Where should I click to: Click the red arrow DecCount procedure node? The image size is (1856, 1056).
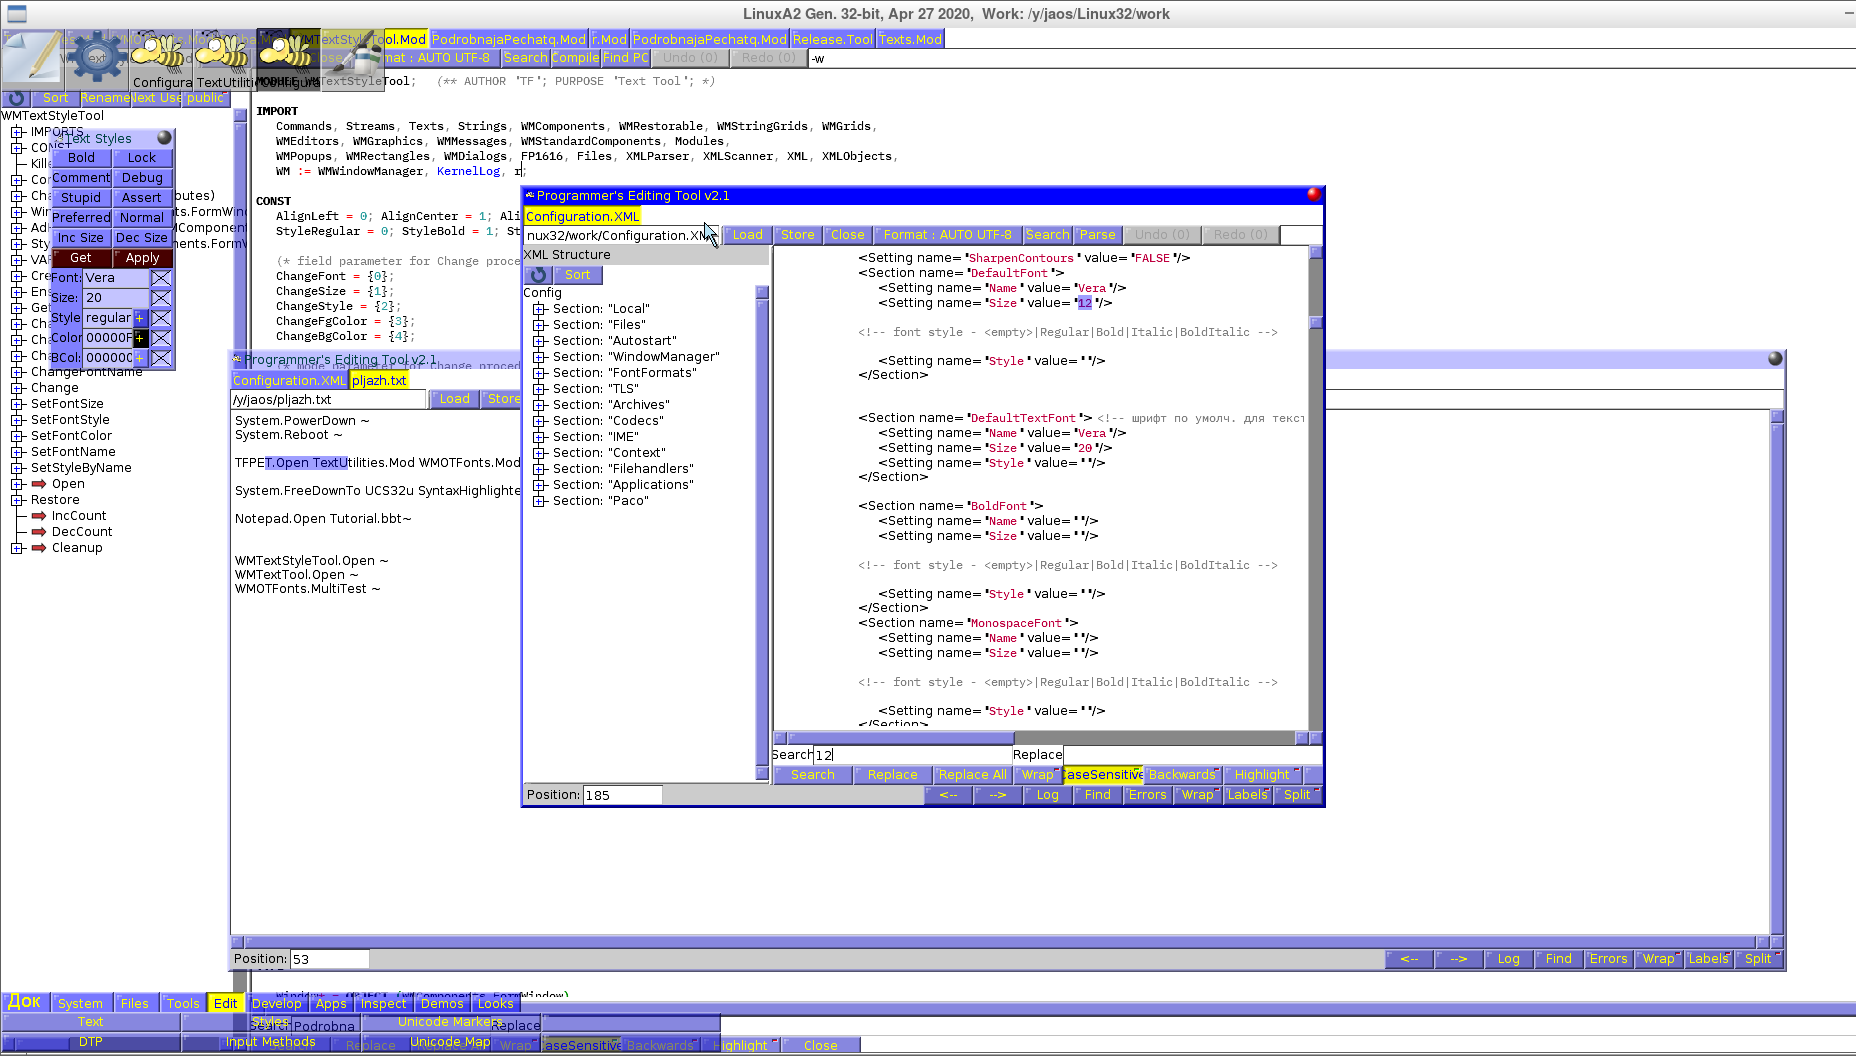[x=39, y=532]
